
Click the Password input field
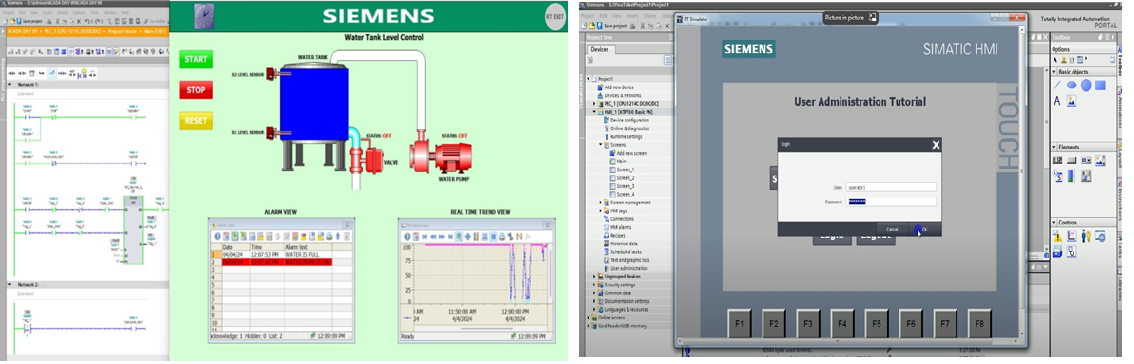[x=891, y=202]
